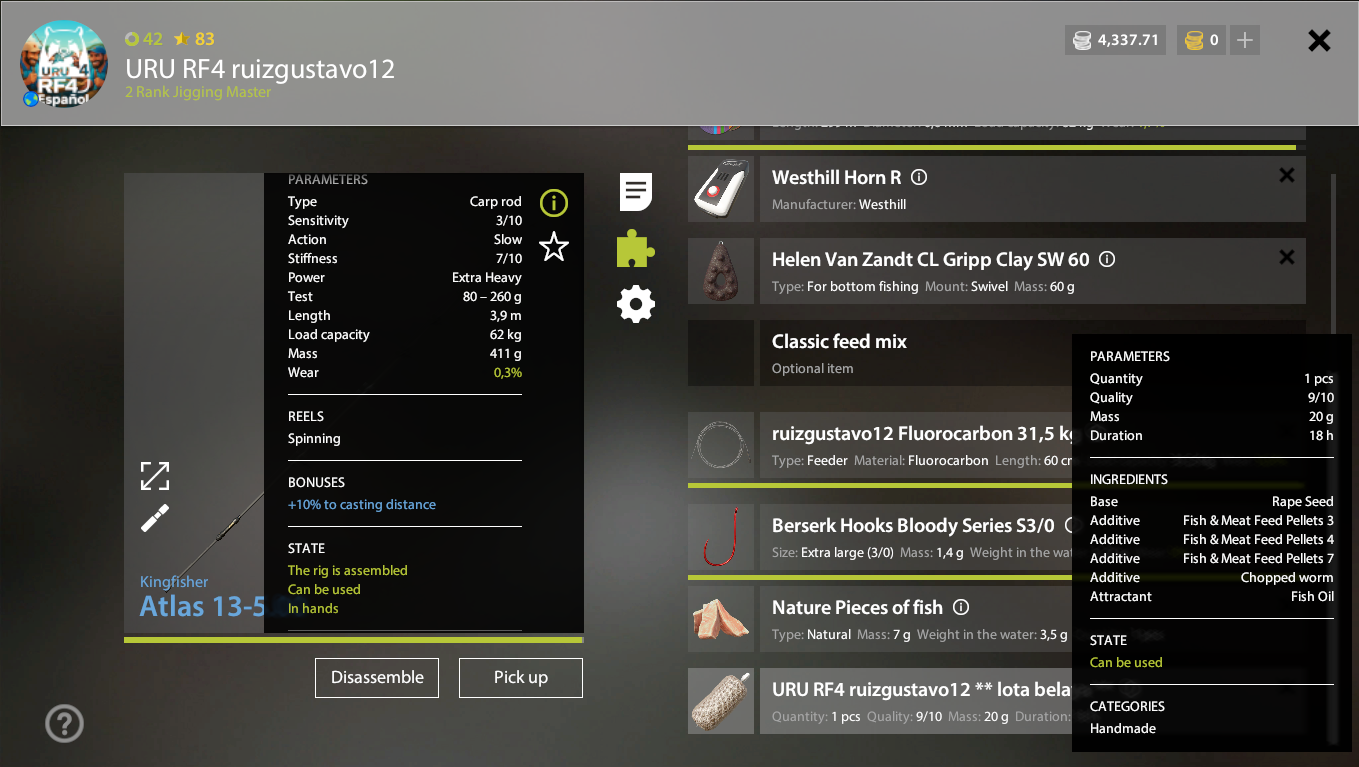Click the ruizgustavo12 Fluorocarbon item title

922,433
